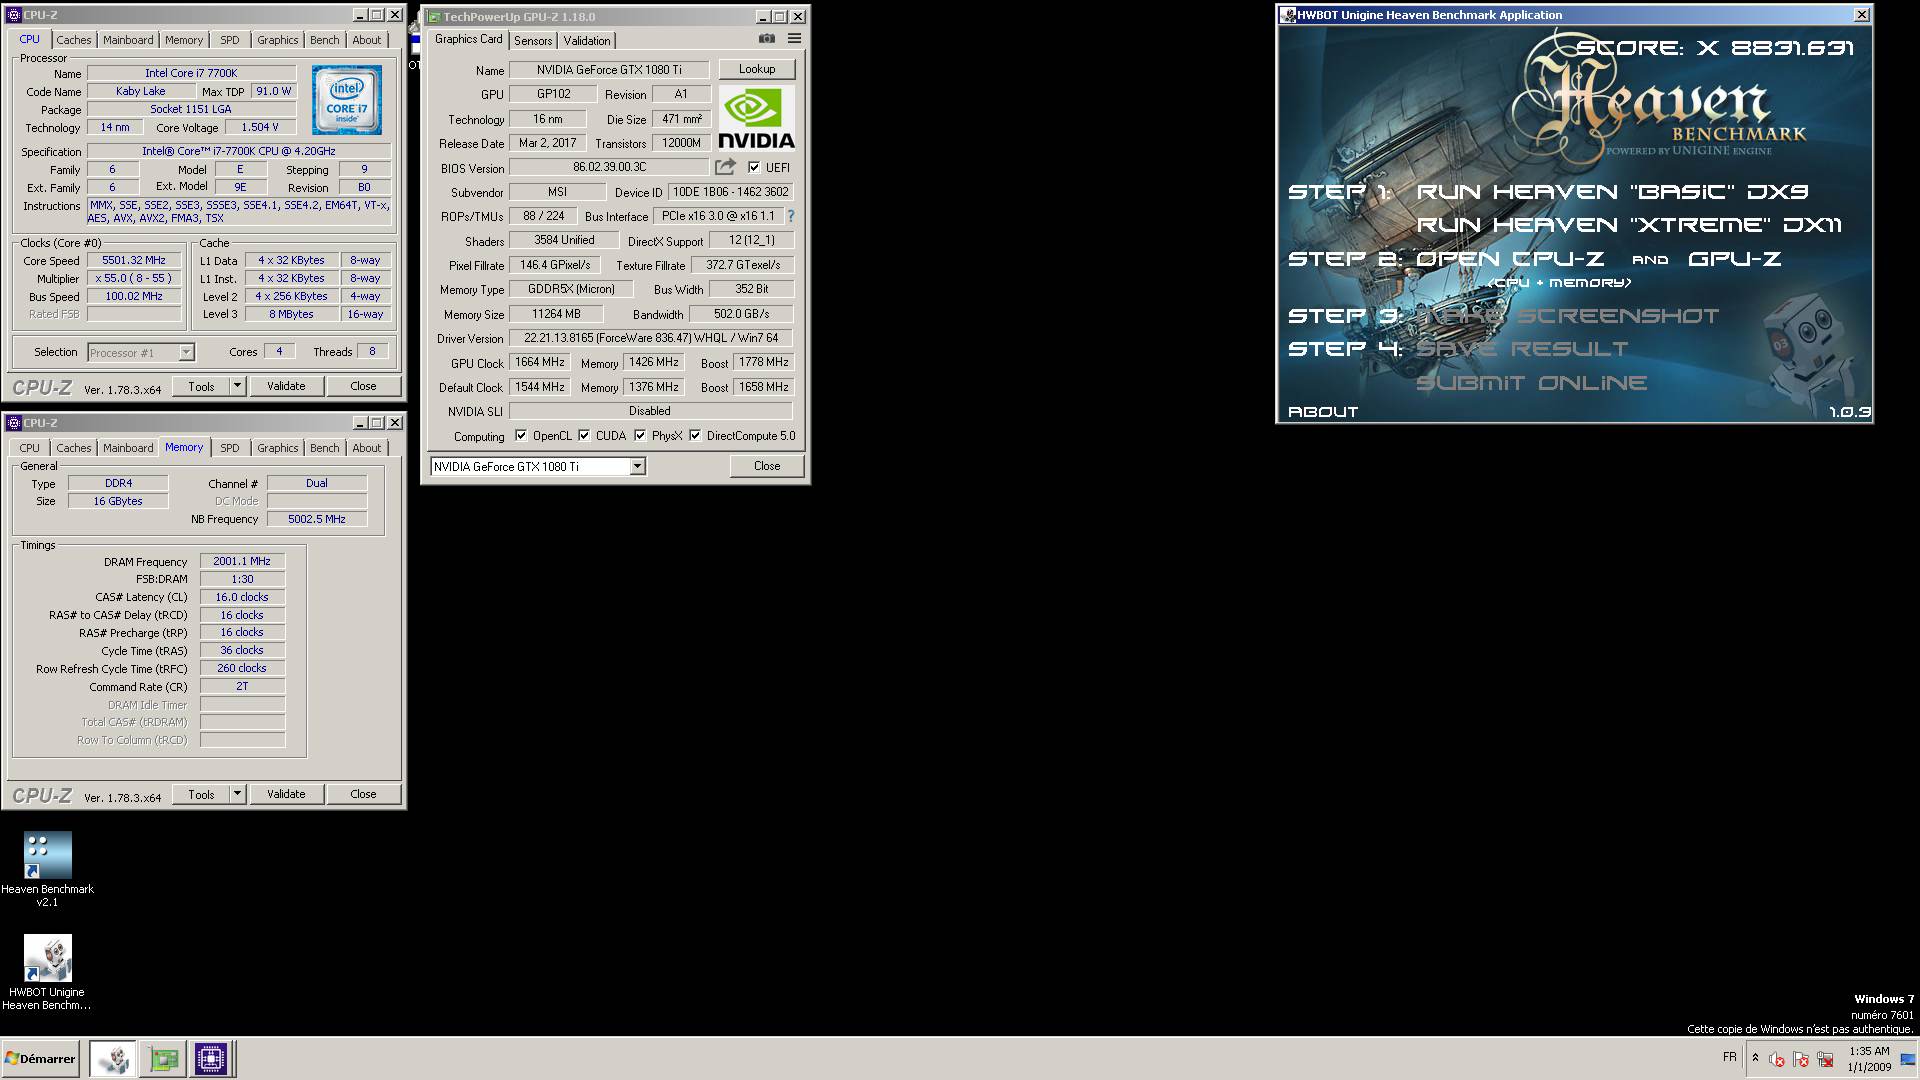
Task: Click Close button in GPU-Z
Action: click(767, 466)
